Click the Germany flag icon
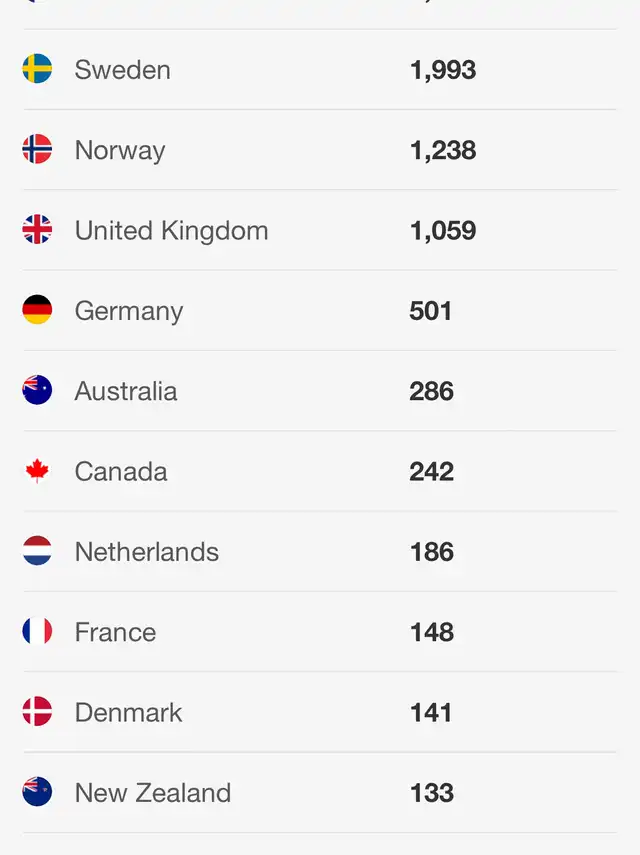The width and height of the screenshot is (640, 855). [37, 310]
